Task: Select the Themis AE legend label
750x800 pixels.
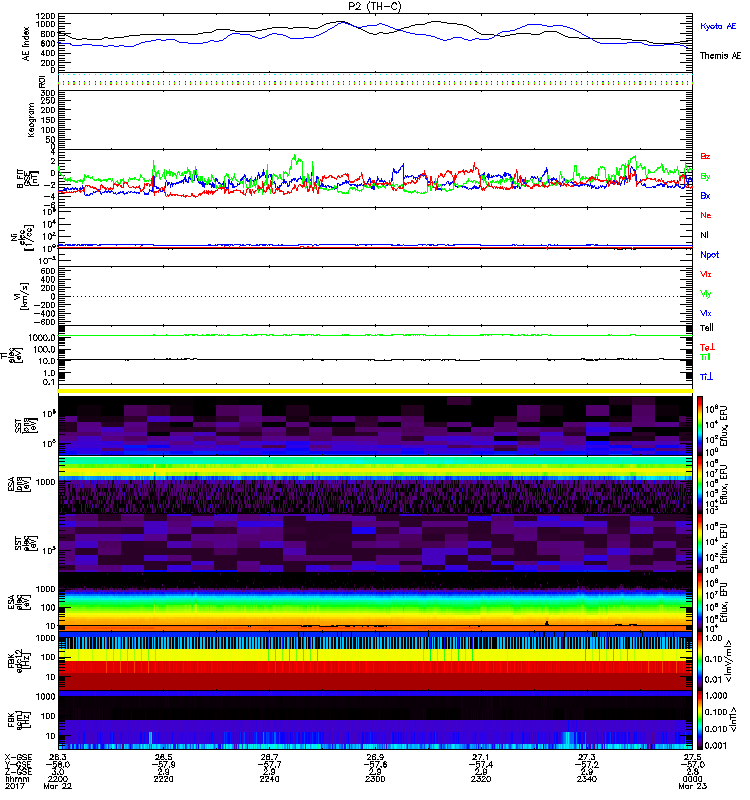Action: pos(720,56)
